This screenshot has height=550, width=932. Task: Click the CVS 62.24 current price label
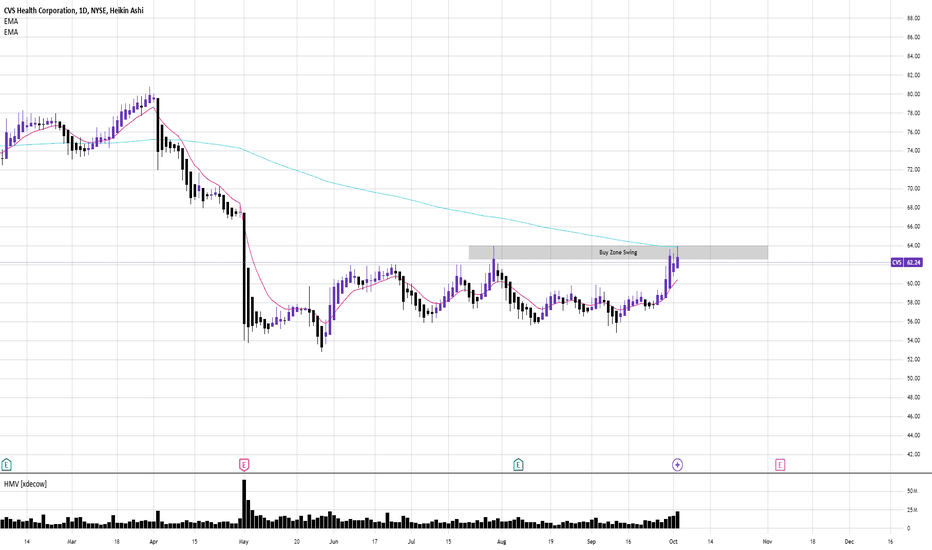point(906,262)
